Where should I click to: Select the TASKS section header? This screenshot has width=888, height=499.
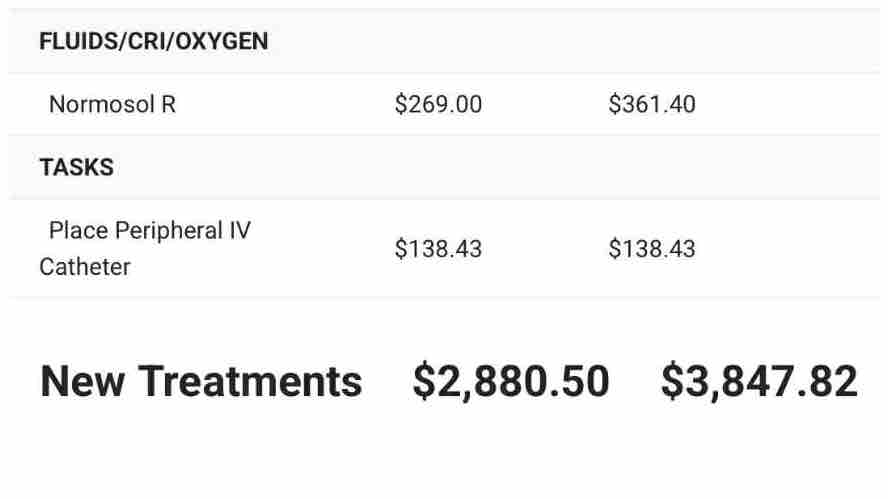[x=76, y=168]
